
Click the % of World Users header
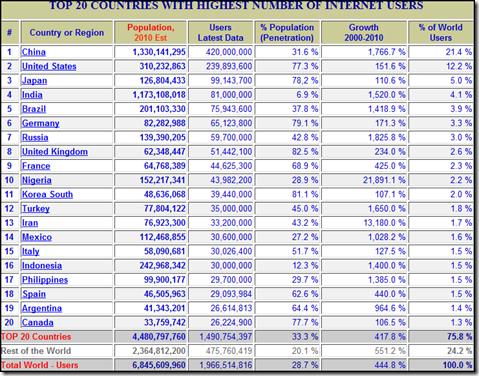point(440,33)
